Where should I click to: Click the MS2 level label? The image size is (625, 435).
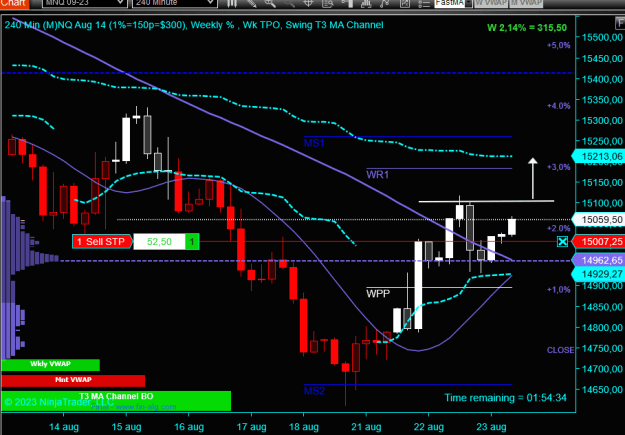[x=314, y=391]
